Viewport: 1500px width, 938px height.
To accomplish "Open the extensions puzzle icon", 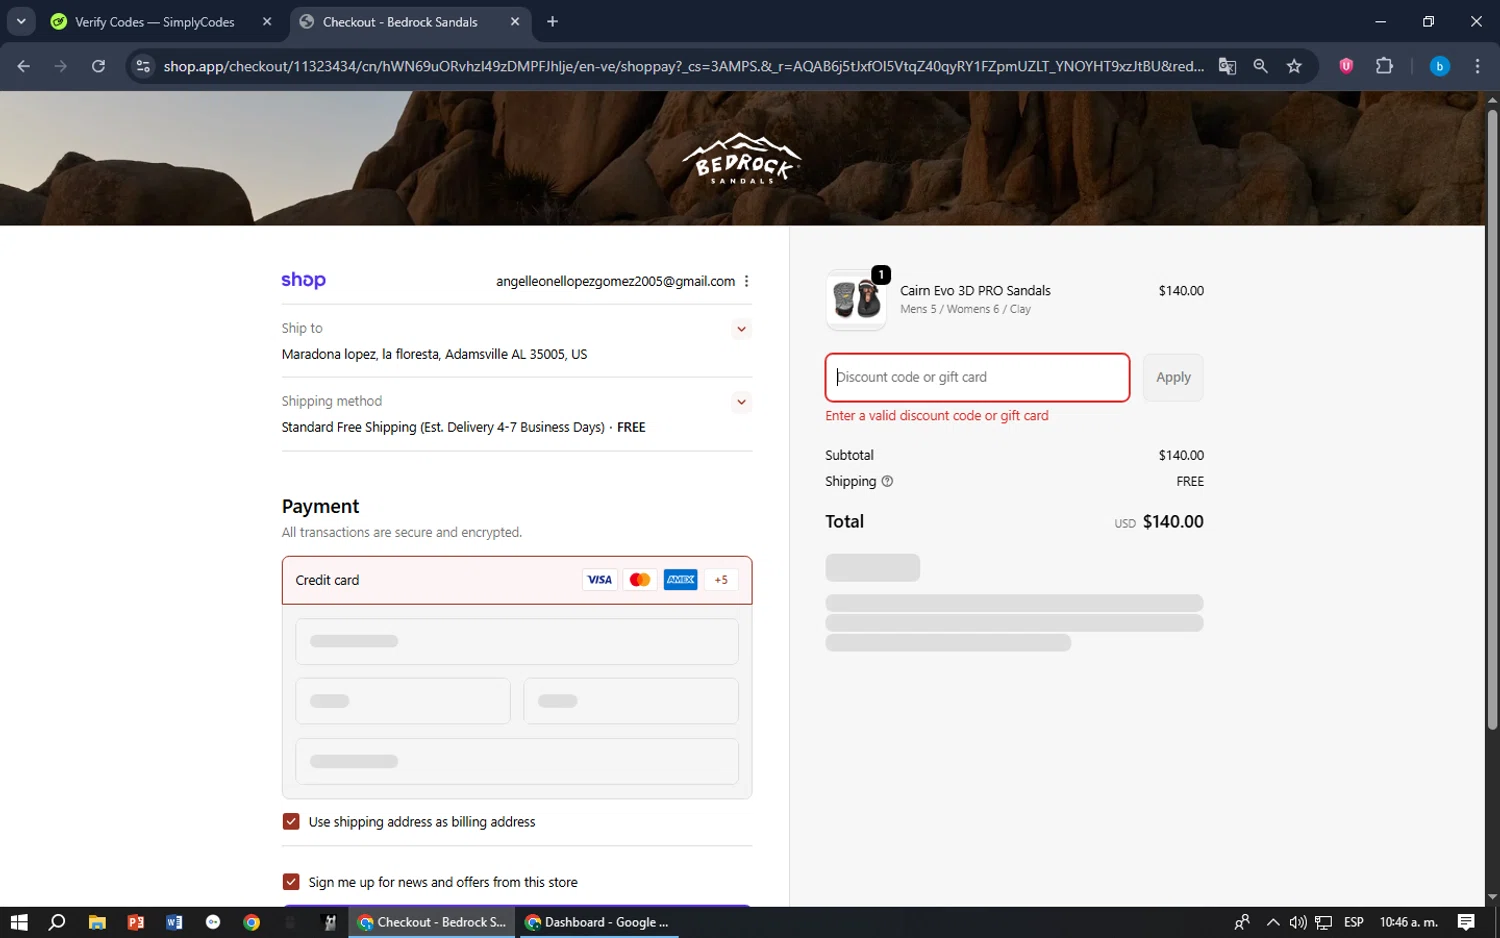I will pyautogui.click(x=1384, y=66).
